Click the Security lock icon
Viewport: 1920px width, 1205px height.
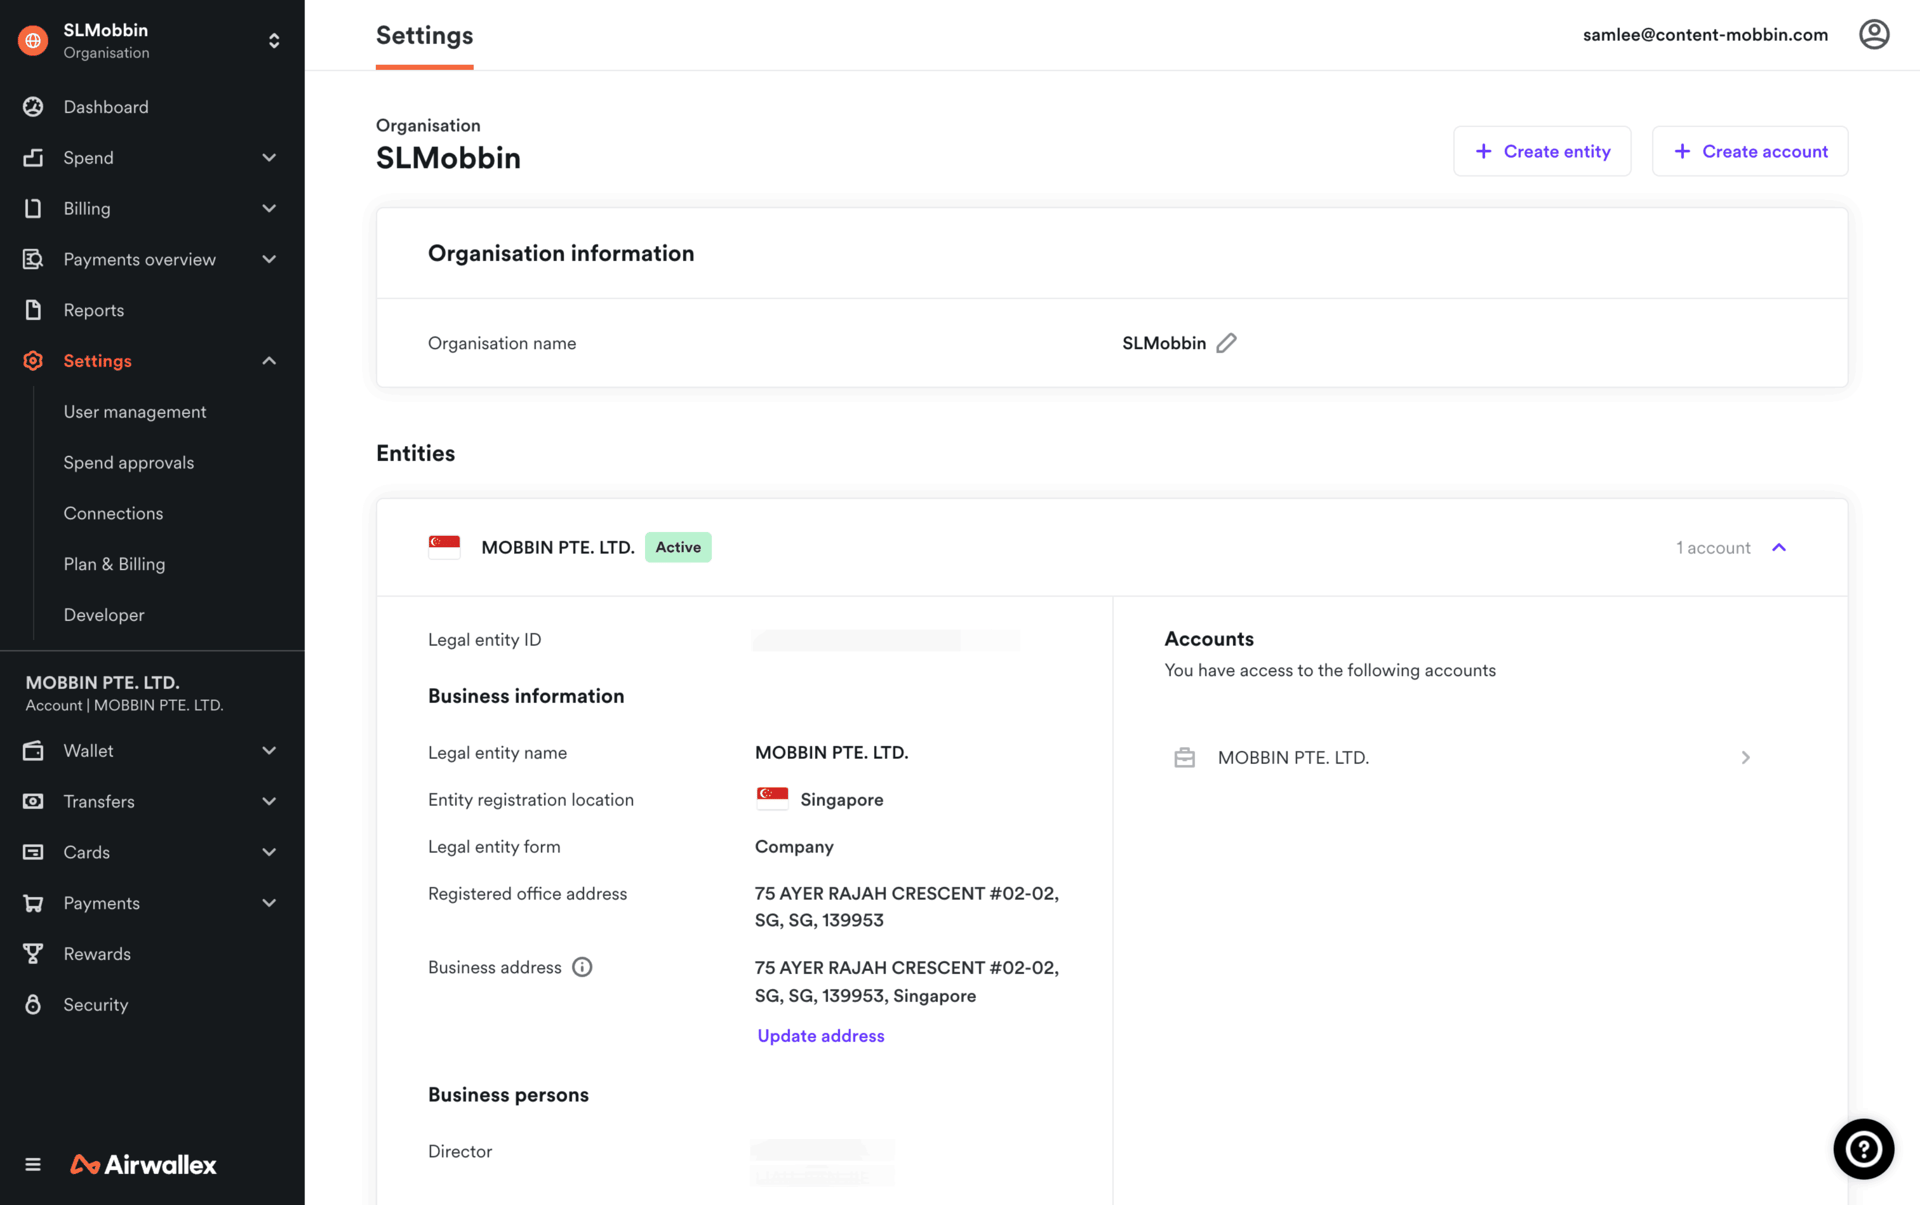[x=33, y=1004]
